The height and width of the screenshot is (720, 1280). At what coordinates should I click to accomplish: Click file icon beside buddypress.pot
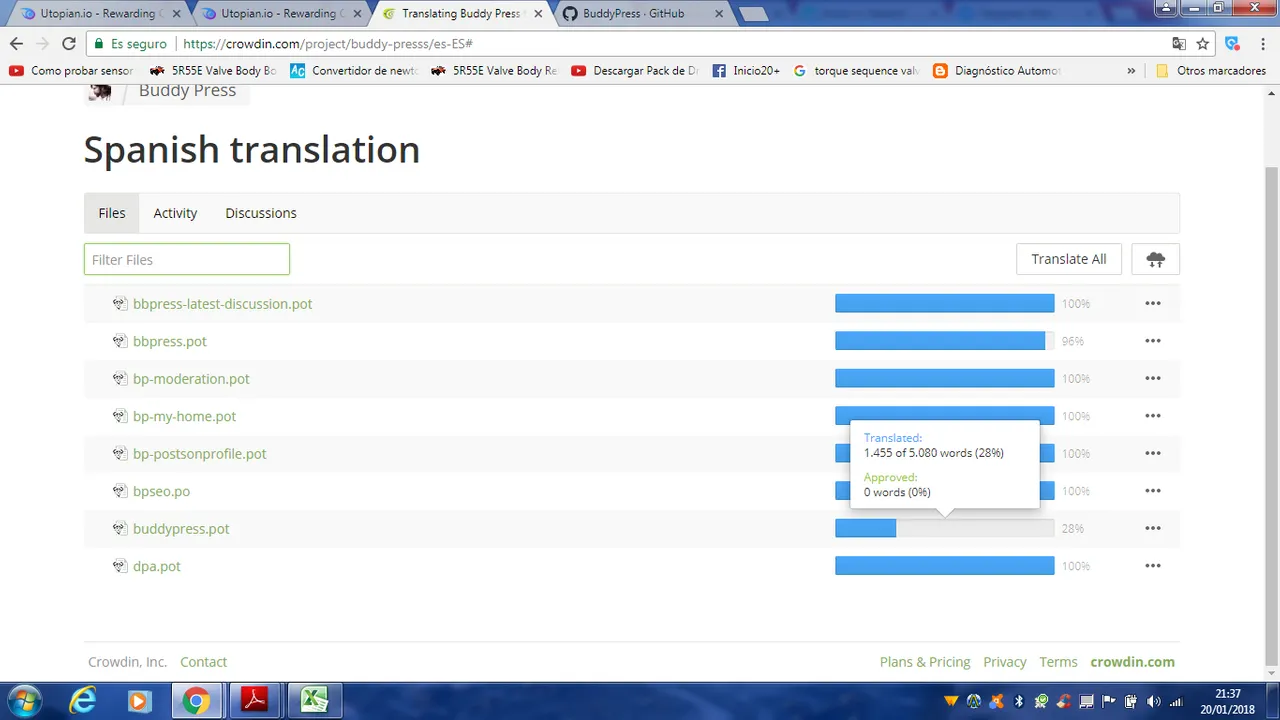tap(120, 529)
